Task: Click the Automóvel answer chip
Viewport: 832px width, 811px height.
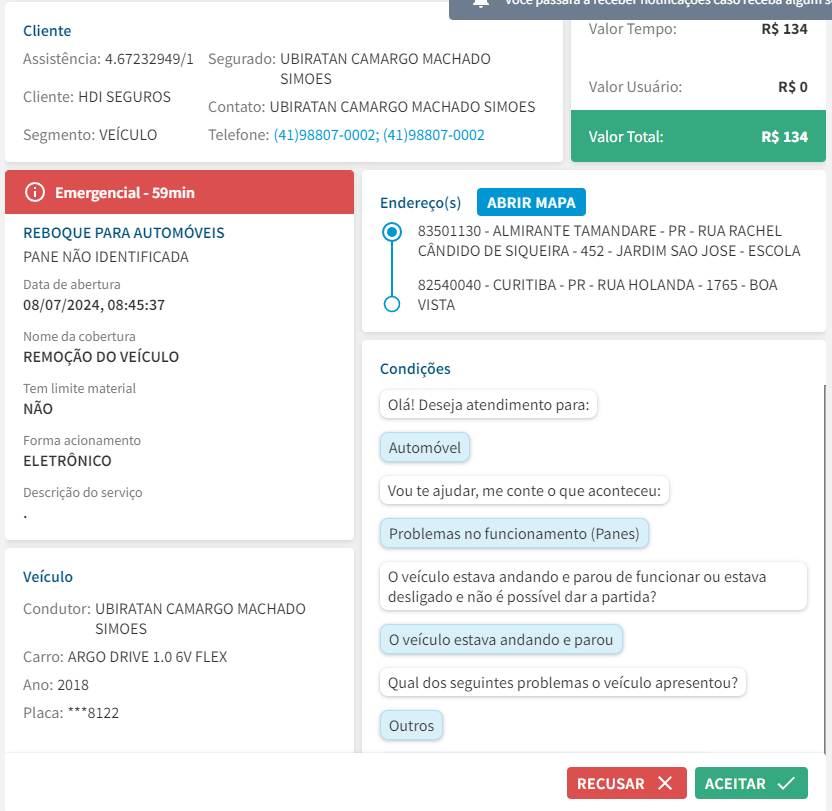Action: point(424,447)
